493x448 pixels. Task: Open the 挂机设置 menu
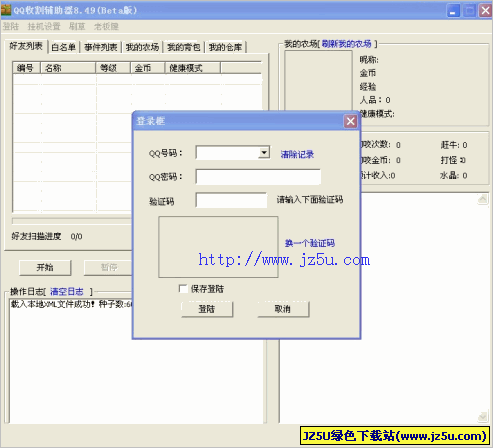44,26
